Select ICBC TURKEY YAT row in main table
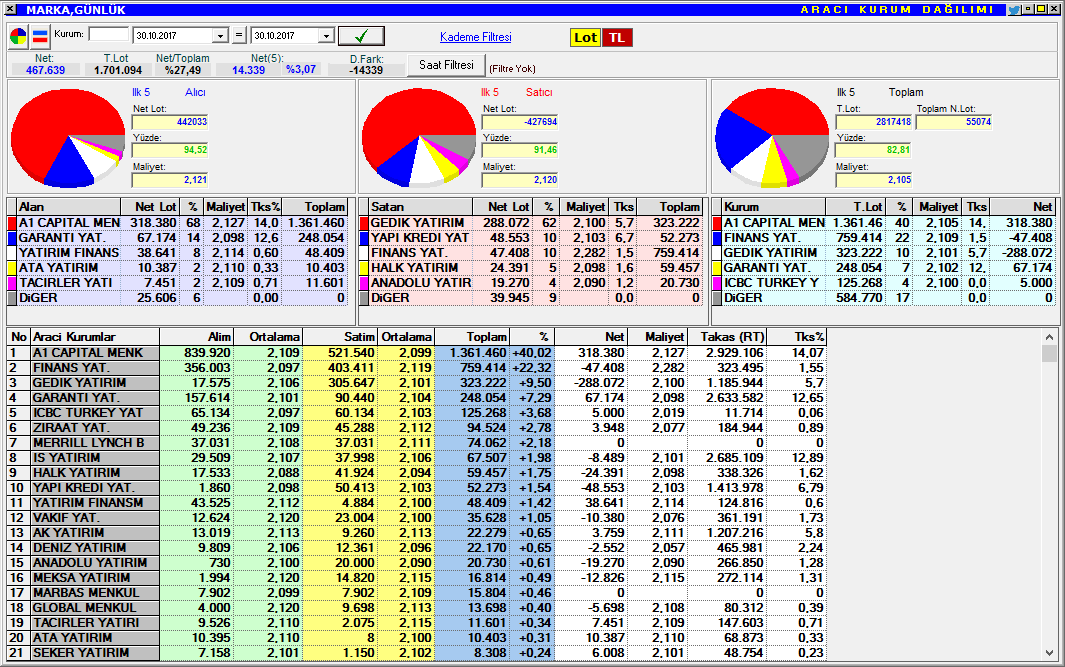This screenshot has width=1065, height=667. (416, 412)
